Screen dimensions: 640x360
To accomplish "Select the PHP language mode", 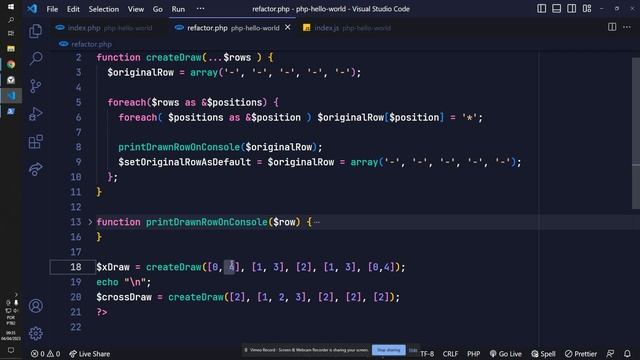I will point(473,354).
